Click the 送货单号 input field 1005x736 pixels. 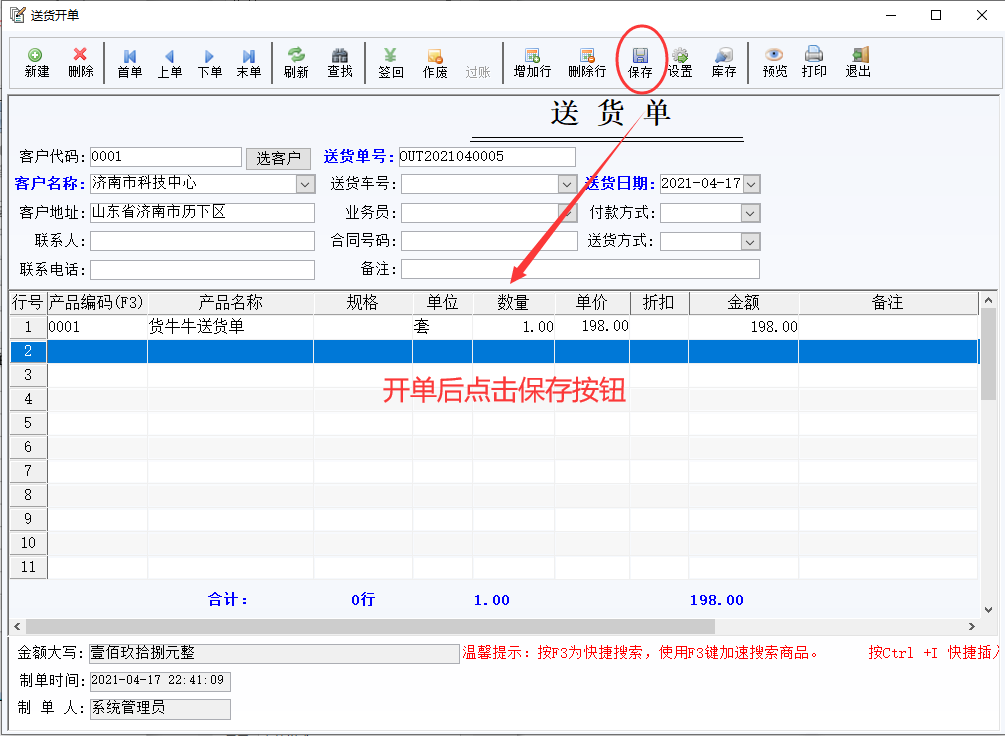[487, 157]
